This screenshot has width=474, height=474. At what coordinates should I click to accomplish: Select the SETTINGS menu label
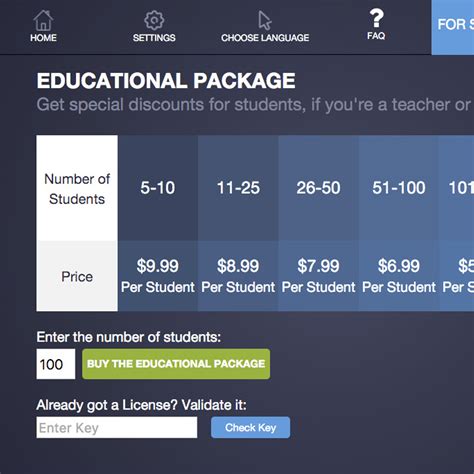154,38
